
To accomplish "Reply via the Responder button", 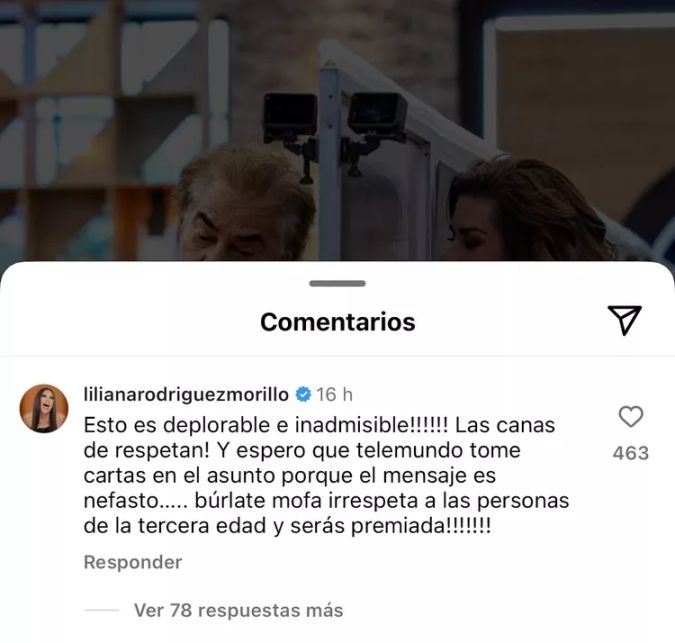I will [133, 562].
